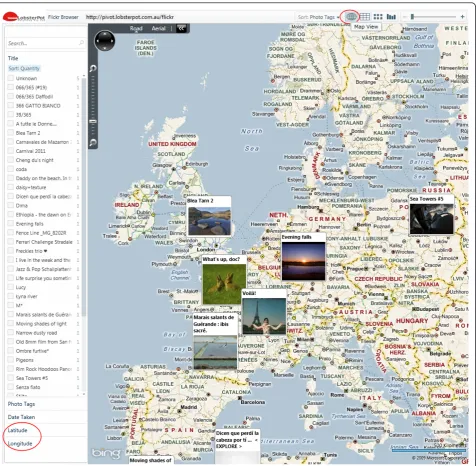Screen dimensions: 476x466
Task: Expand the Title filter category
Action: (13, 58)
